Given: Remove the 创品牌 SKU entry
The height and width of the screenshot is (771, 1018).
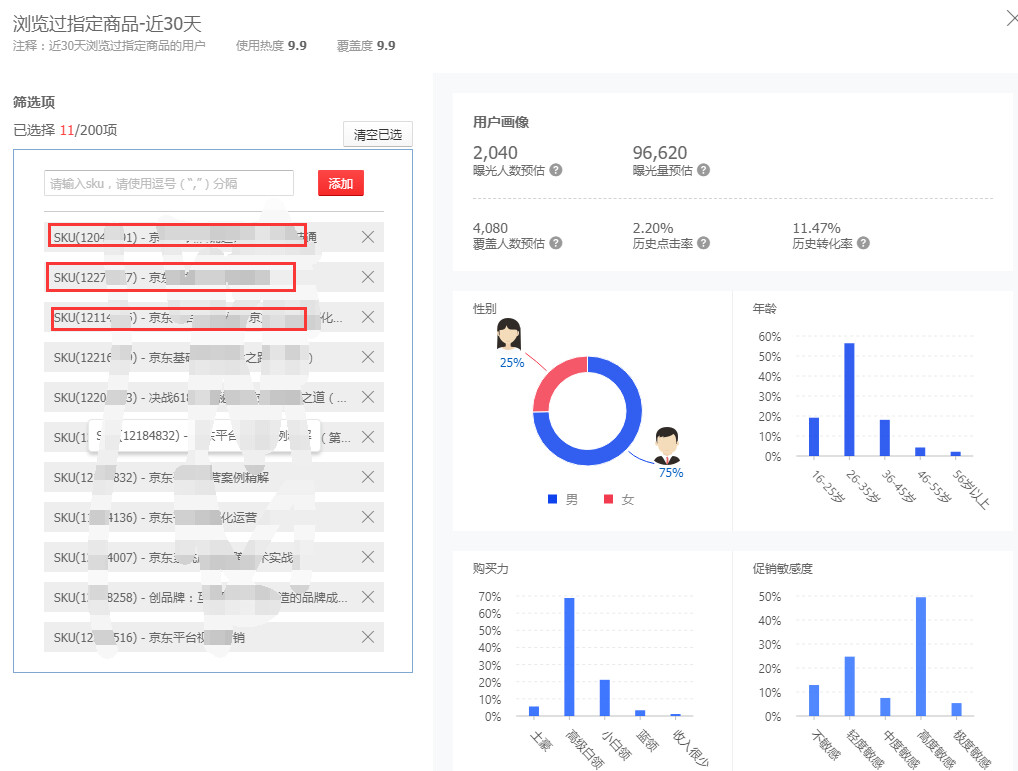Looking at the screenshot, I should tap(368, 597).
